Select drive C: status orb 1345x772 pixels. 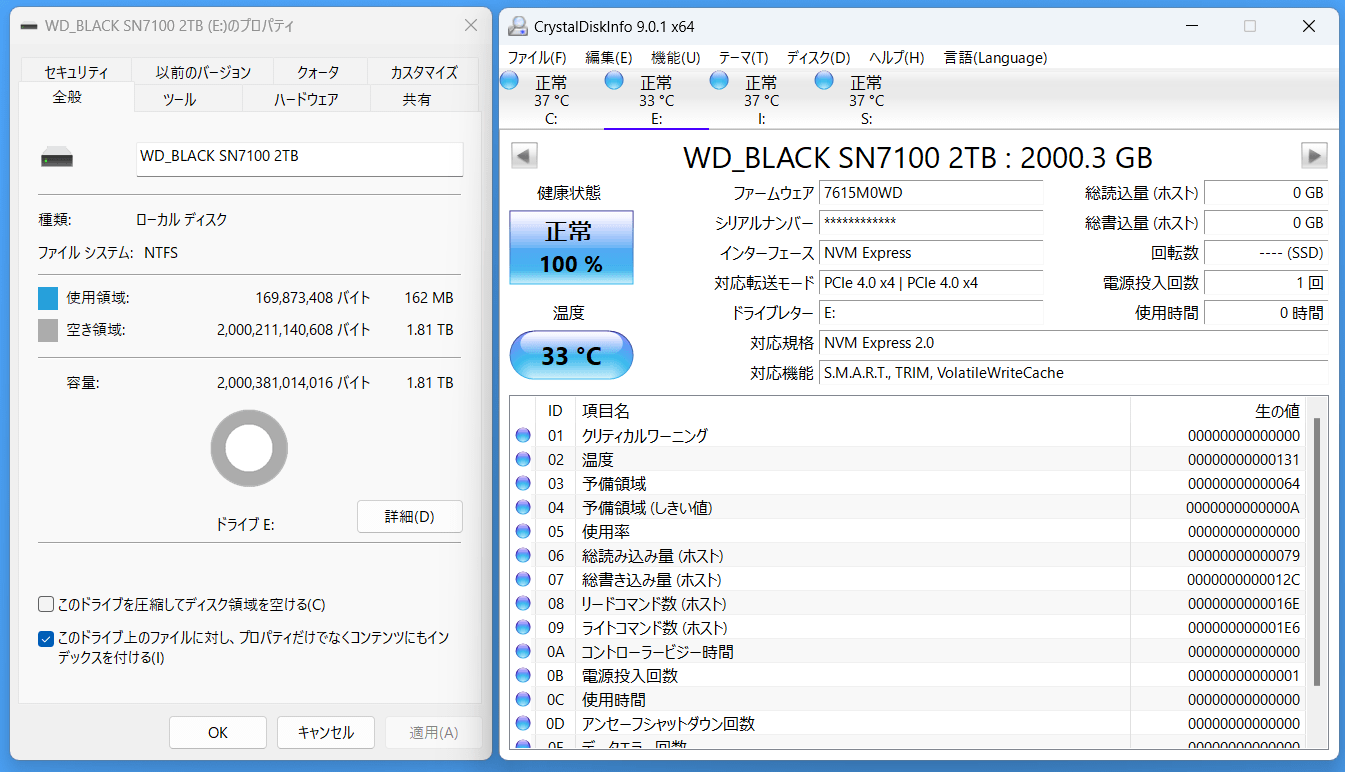point(509,80)
